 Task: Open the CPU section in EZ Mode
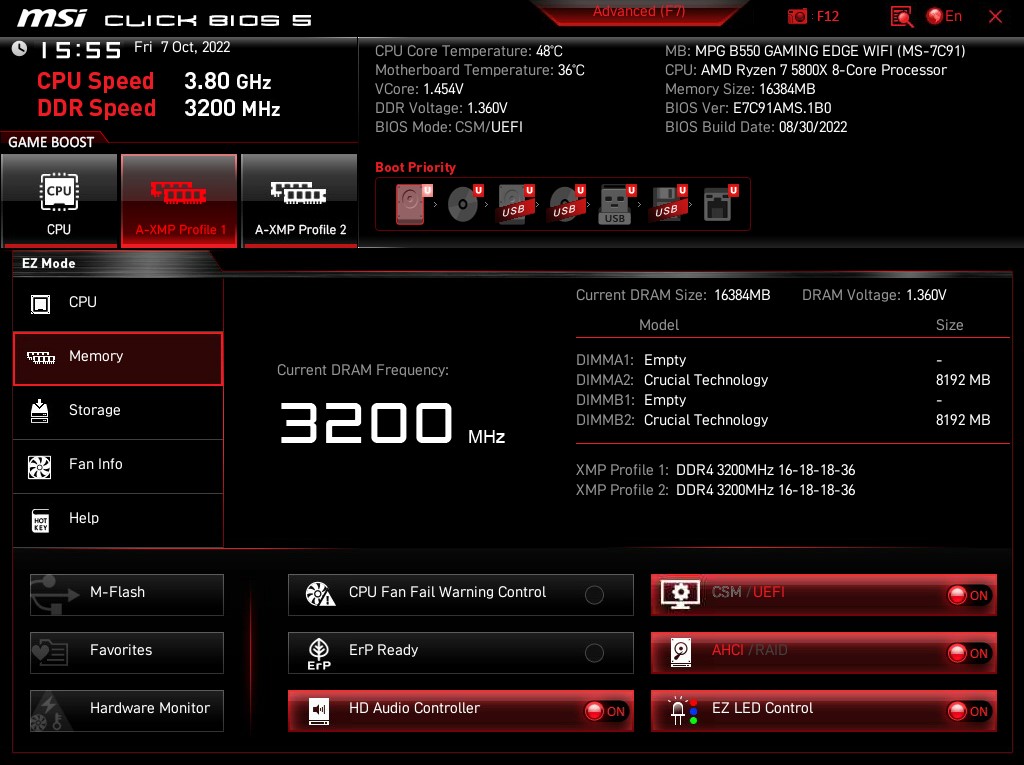(118, 303)
